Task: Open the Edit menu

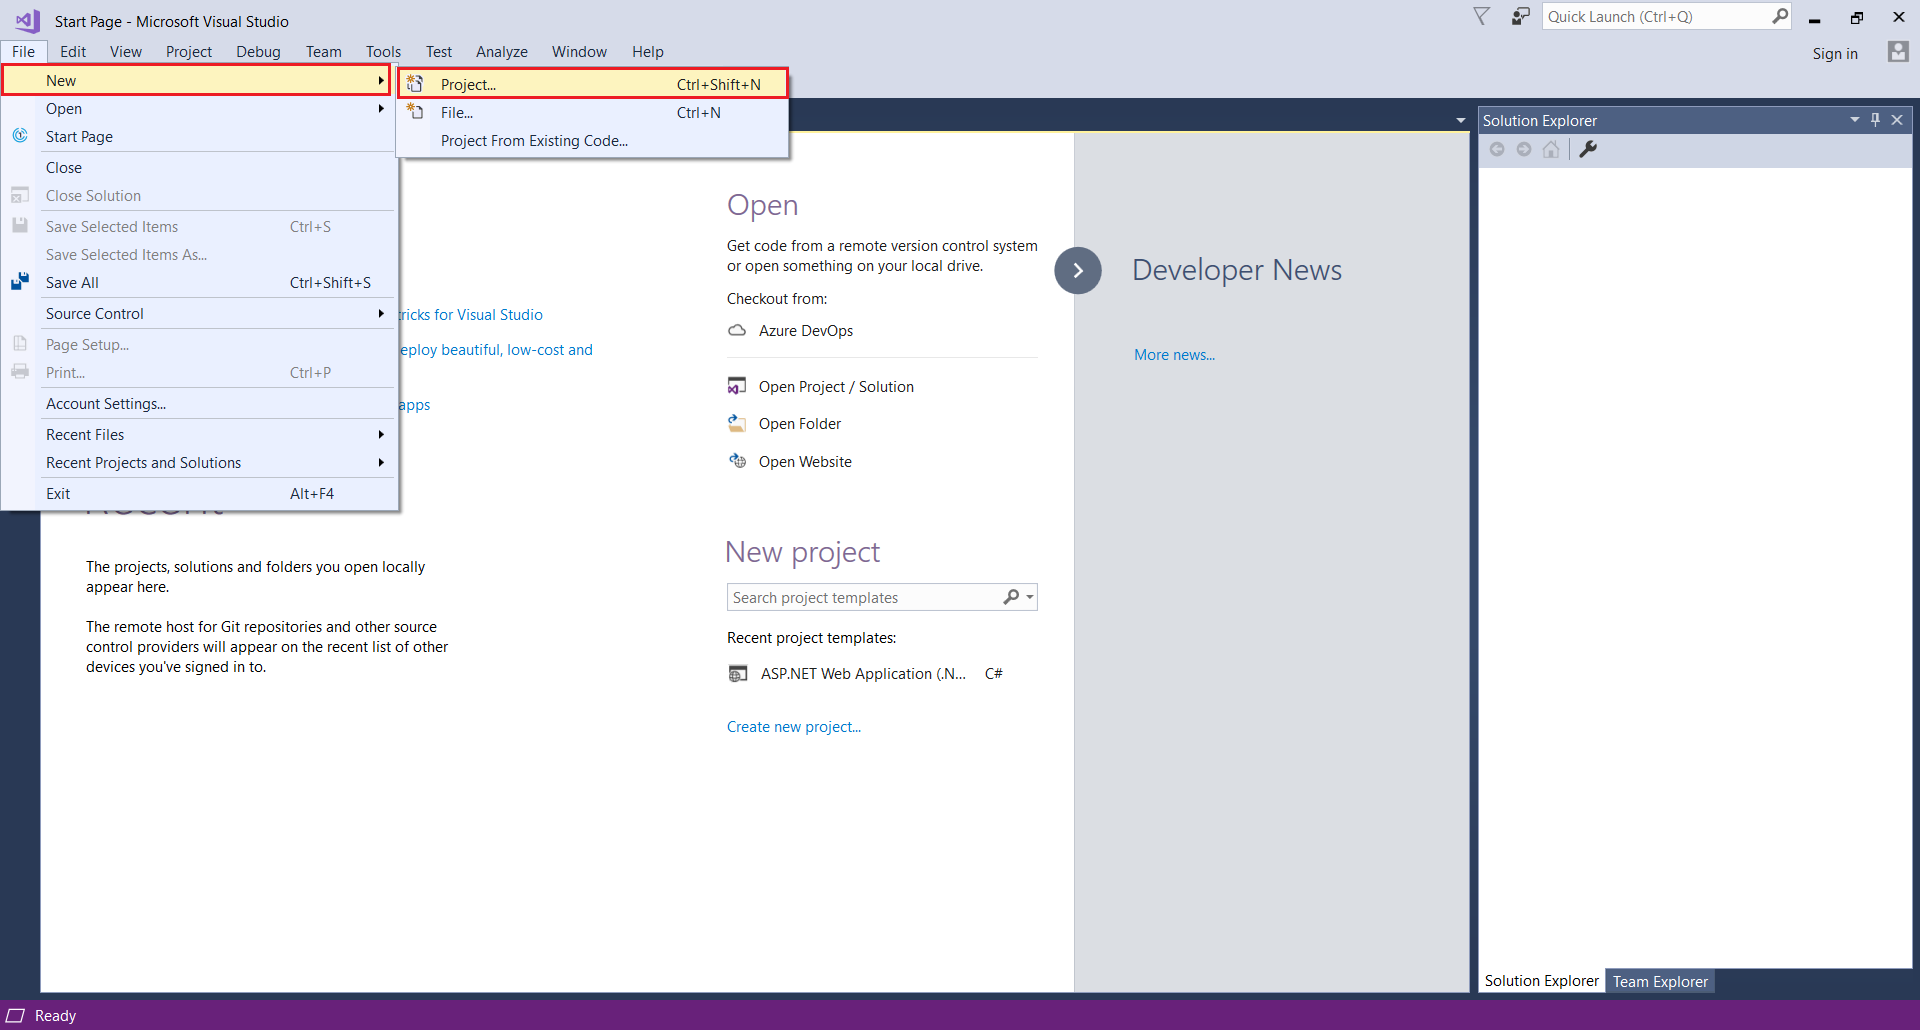Action: [x=73, y=51]
